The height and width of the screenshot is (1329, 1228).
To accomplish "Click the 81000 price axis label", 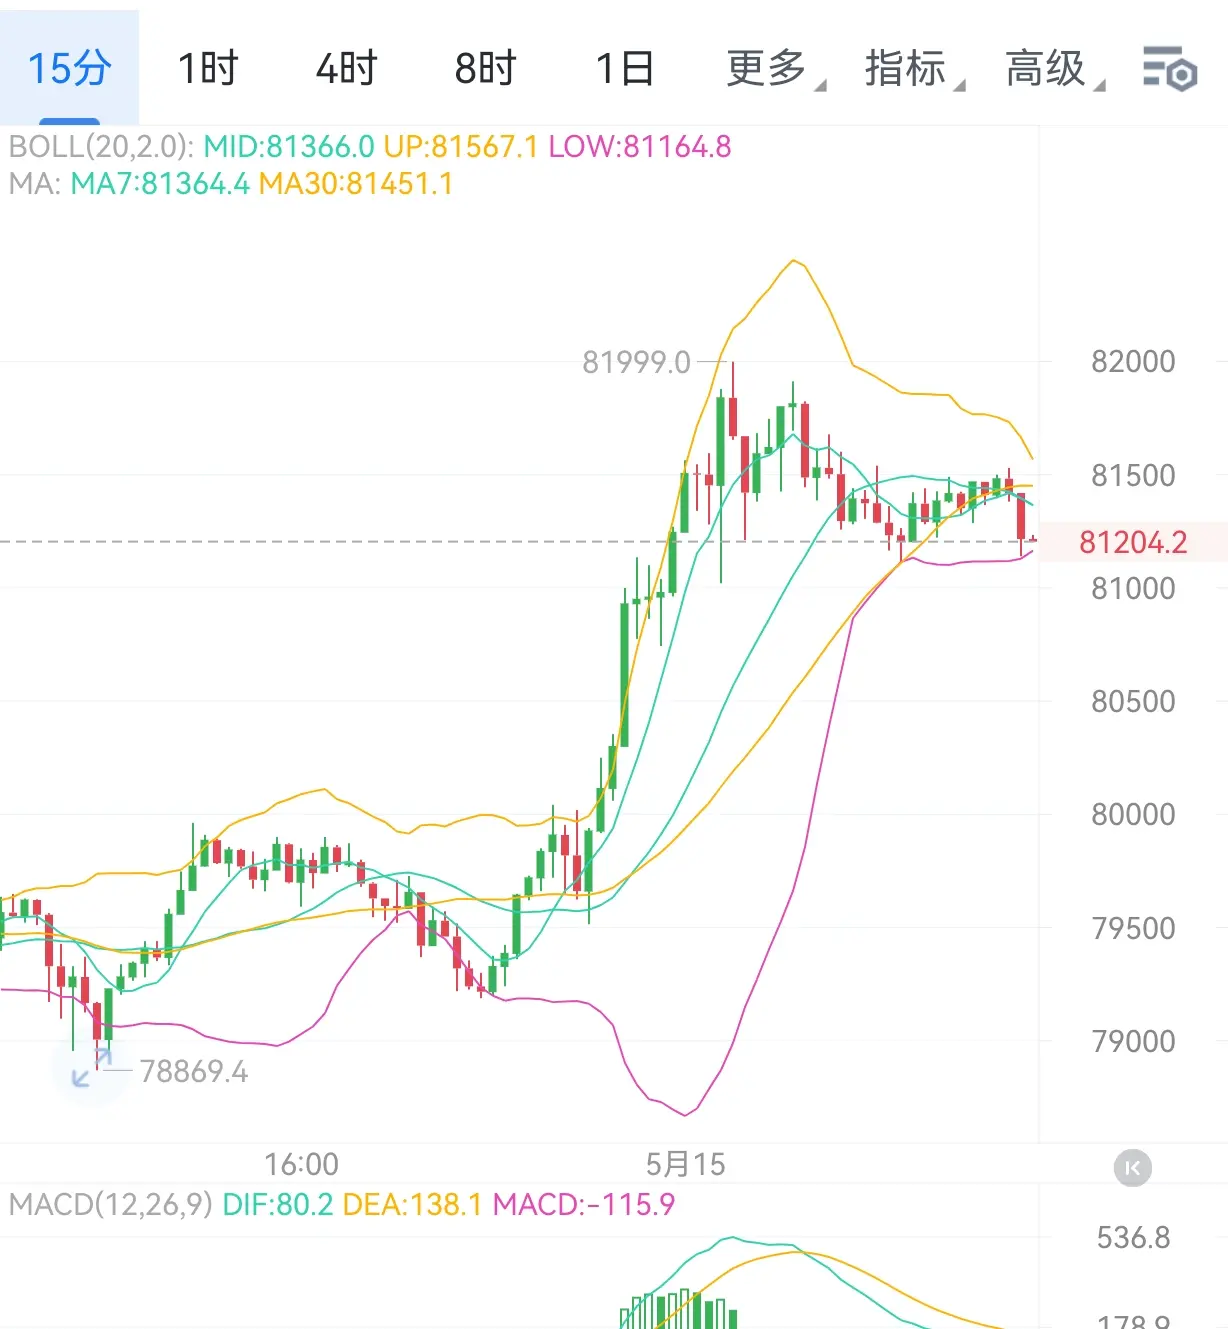I will (1133, 588).
